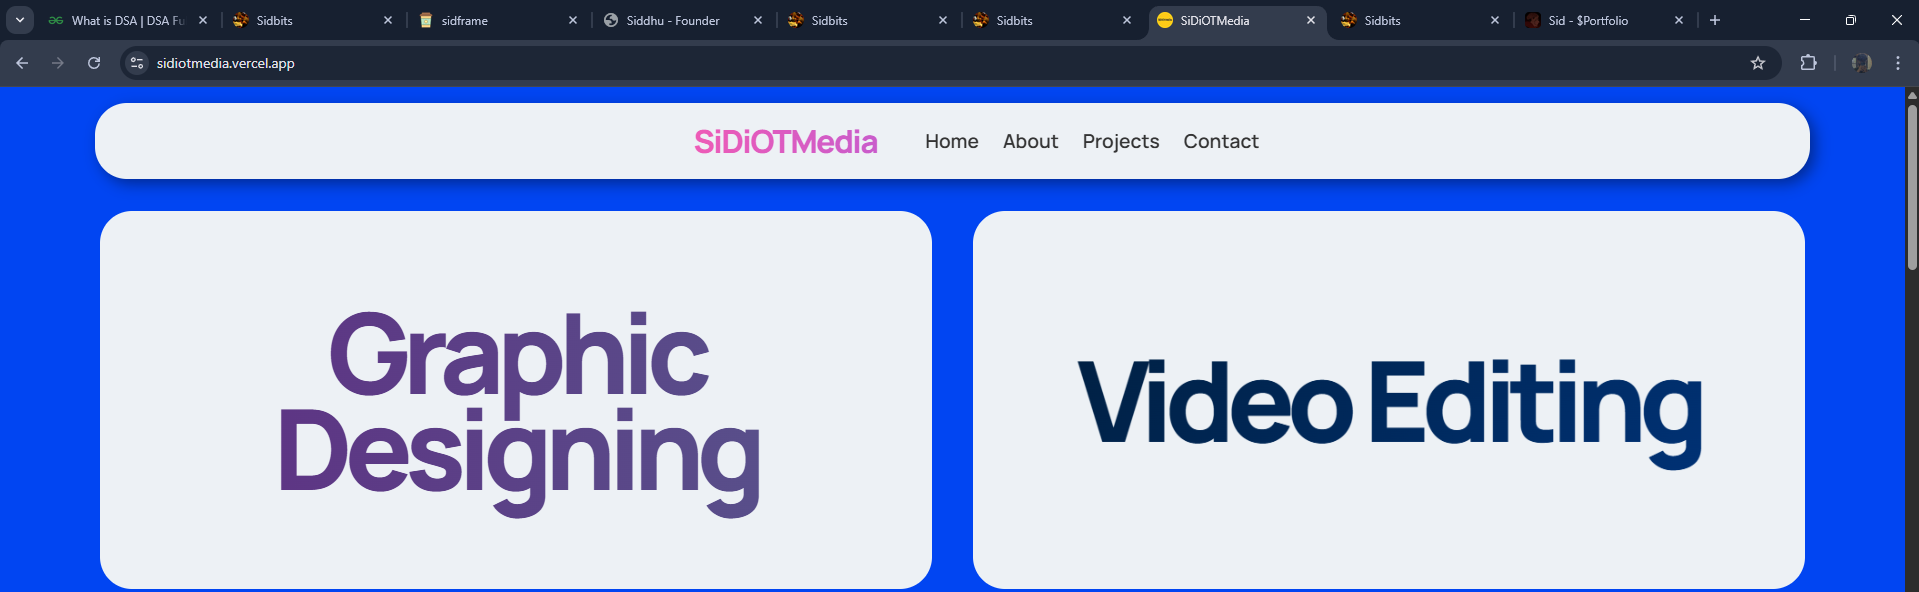View site information icon in address bar
This screenshot has width=1919, height=592.
point(138,63)
